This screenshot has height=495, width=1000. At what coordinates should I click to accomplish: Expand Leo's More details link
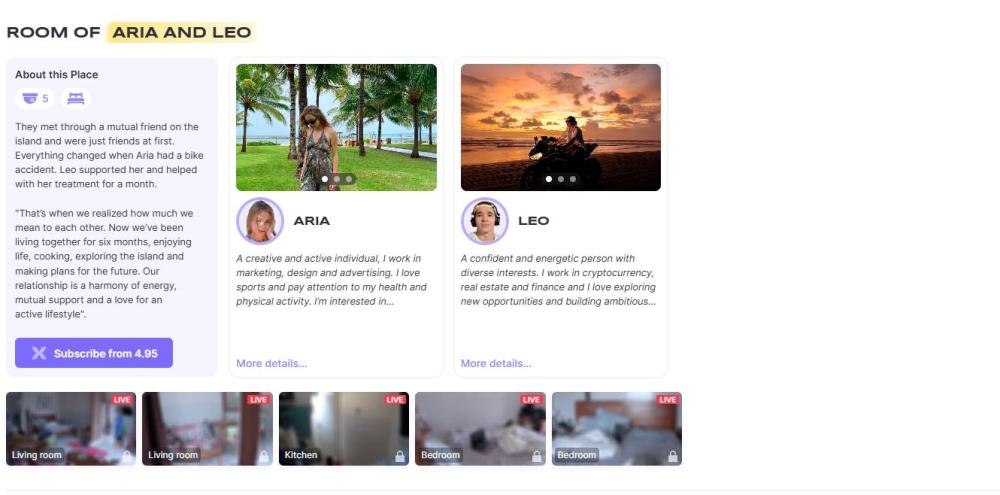[496, 363]
